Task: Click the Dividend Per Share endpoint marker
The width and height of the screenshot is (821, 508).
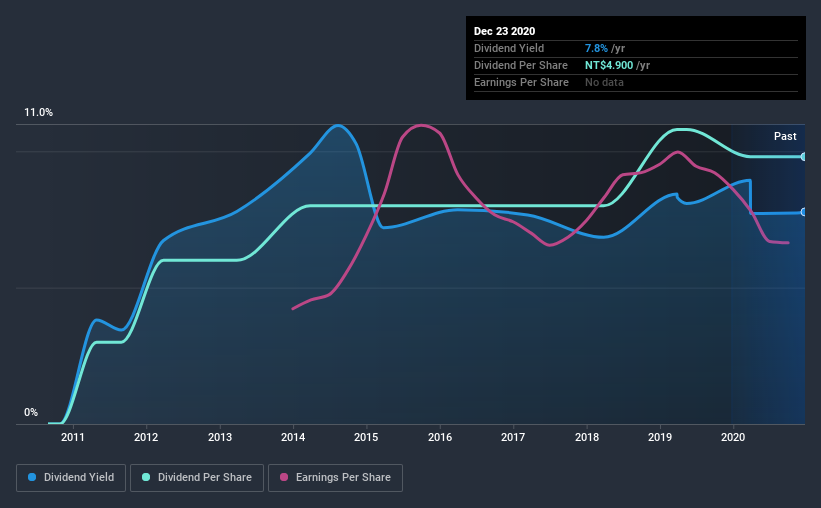Action: click(803, 157)
